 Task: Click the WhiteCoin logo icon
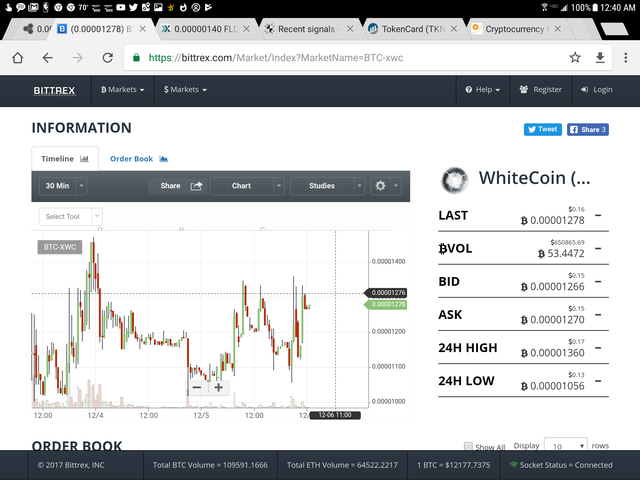tap(454, 180)
